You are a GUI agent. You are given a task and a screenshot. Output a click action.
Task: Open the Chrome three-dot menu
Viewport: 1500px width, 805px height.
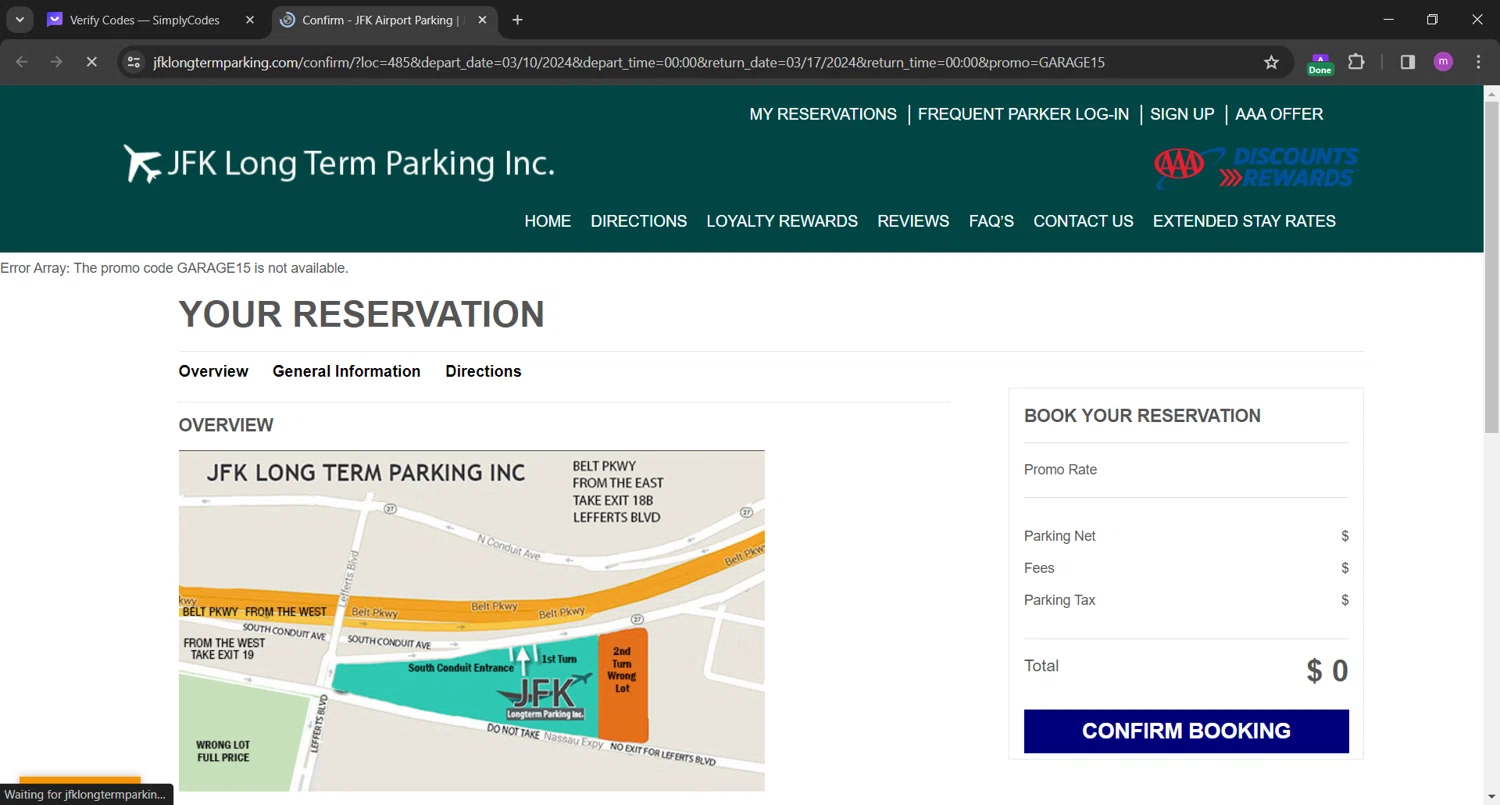(x=1478, y=62)
